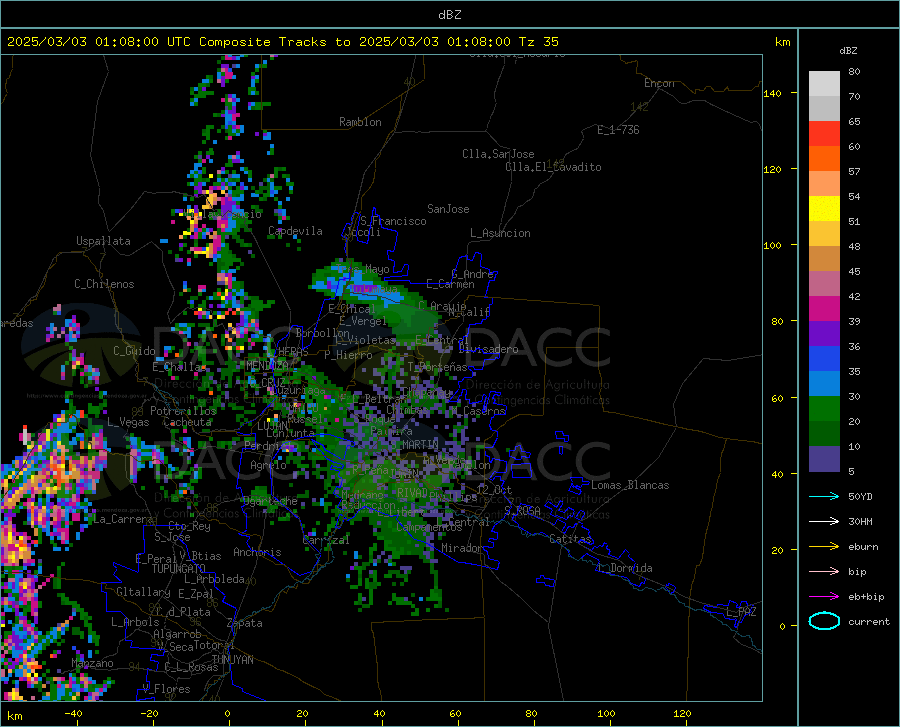
Task: Click the white 30HM arrow in legend
Action: 824,521
